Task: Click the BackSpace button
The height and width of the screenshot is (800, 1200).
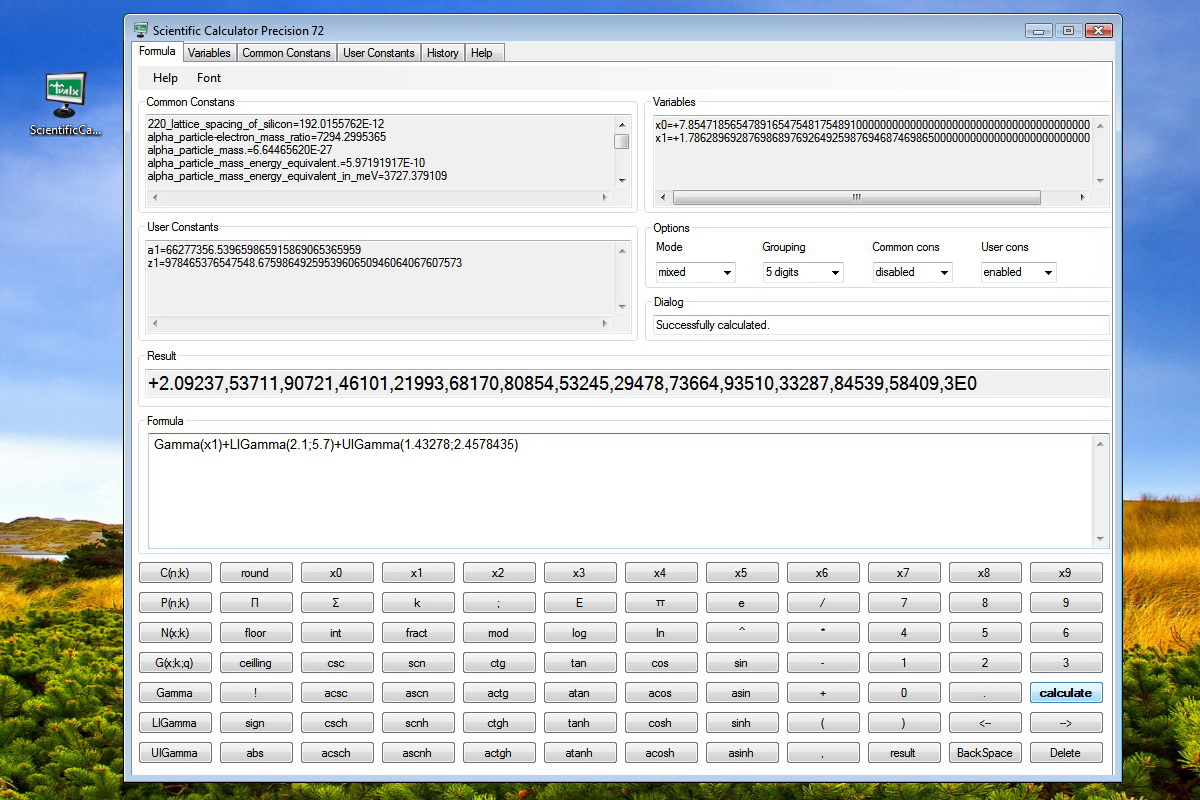Action: tap(985, 753)
